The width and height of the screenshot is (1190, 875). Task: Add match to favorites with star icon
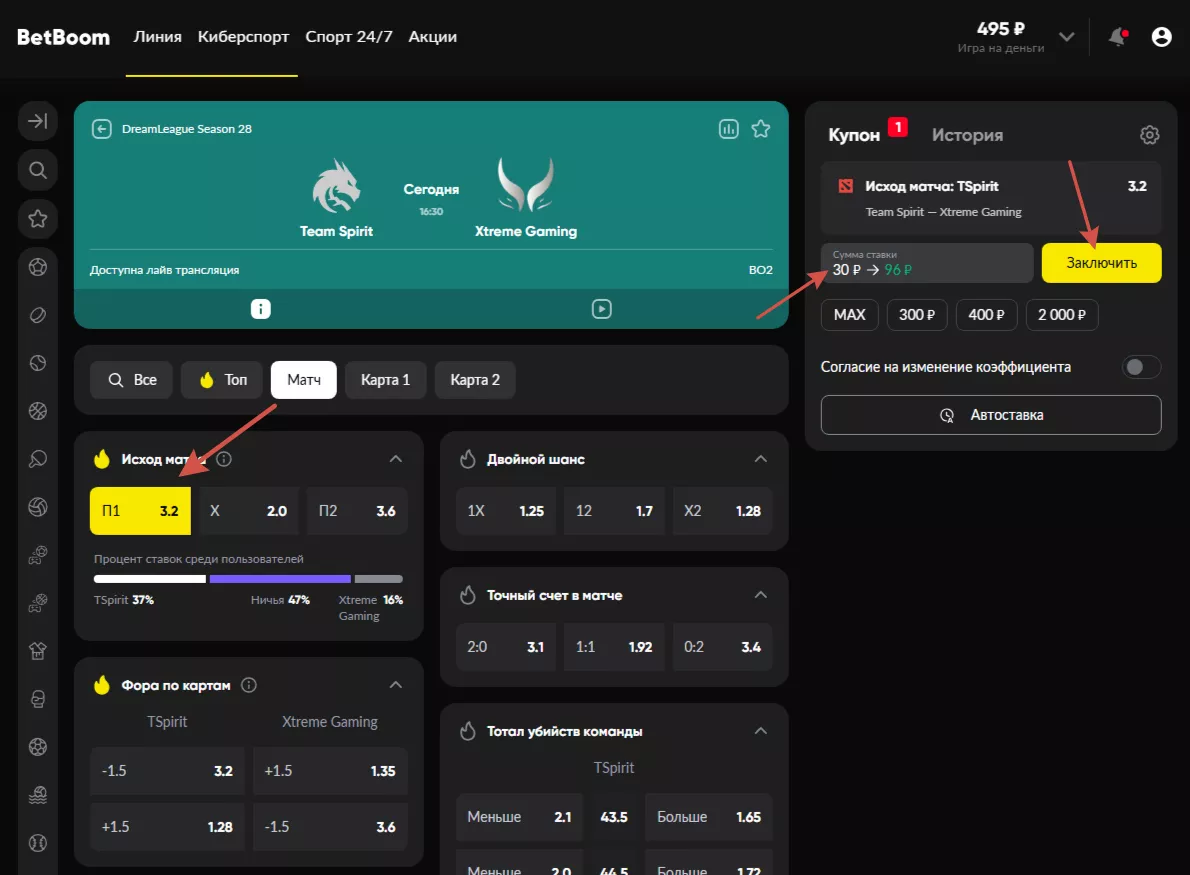[761, 129]
